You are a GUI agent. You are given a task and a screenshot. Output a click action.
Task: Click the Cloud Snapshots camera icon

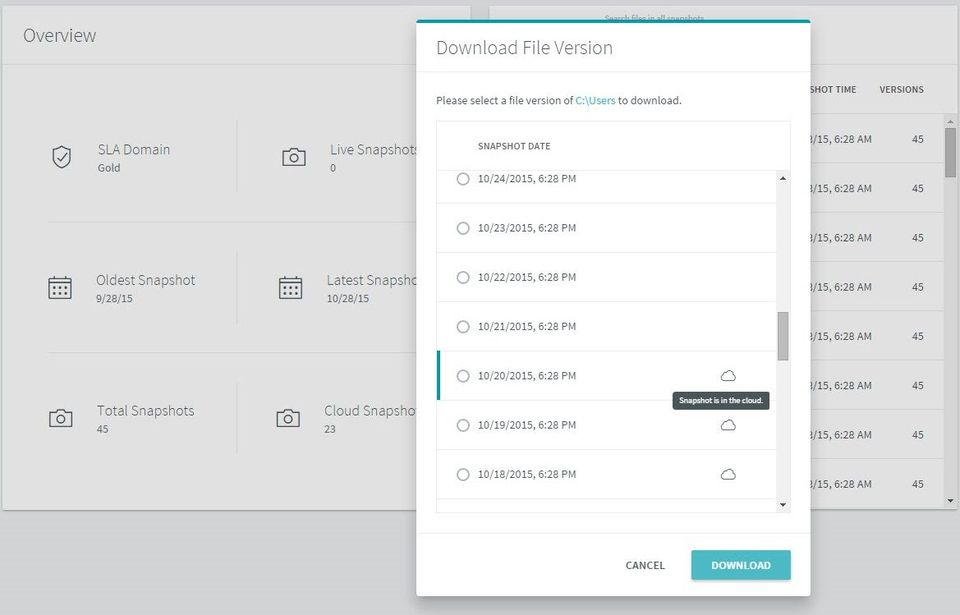point(288,418)
